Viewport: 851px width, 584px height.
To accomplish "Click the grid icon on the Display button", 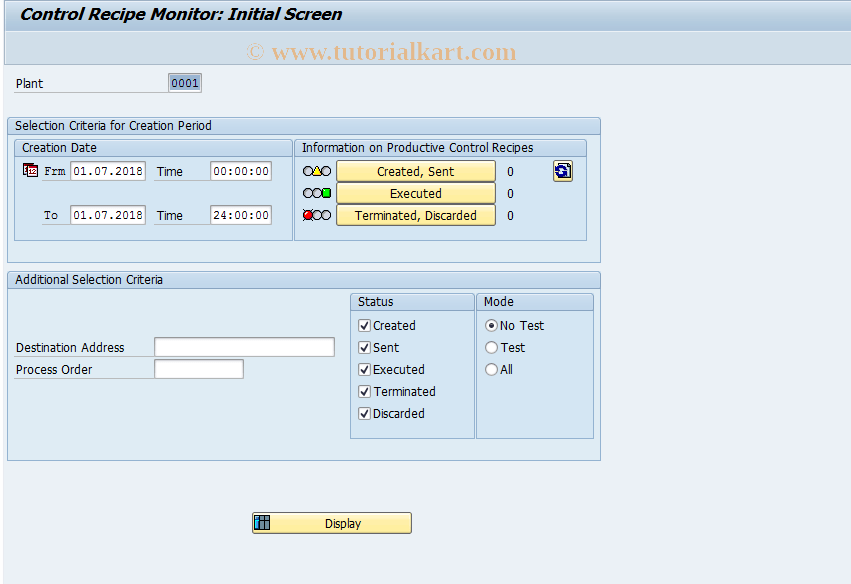I will click(261, 522).
